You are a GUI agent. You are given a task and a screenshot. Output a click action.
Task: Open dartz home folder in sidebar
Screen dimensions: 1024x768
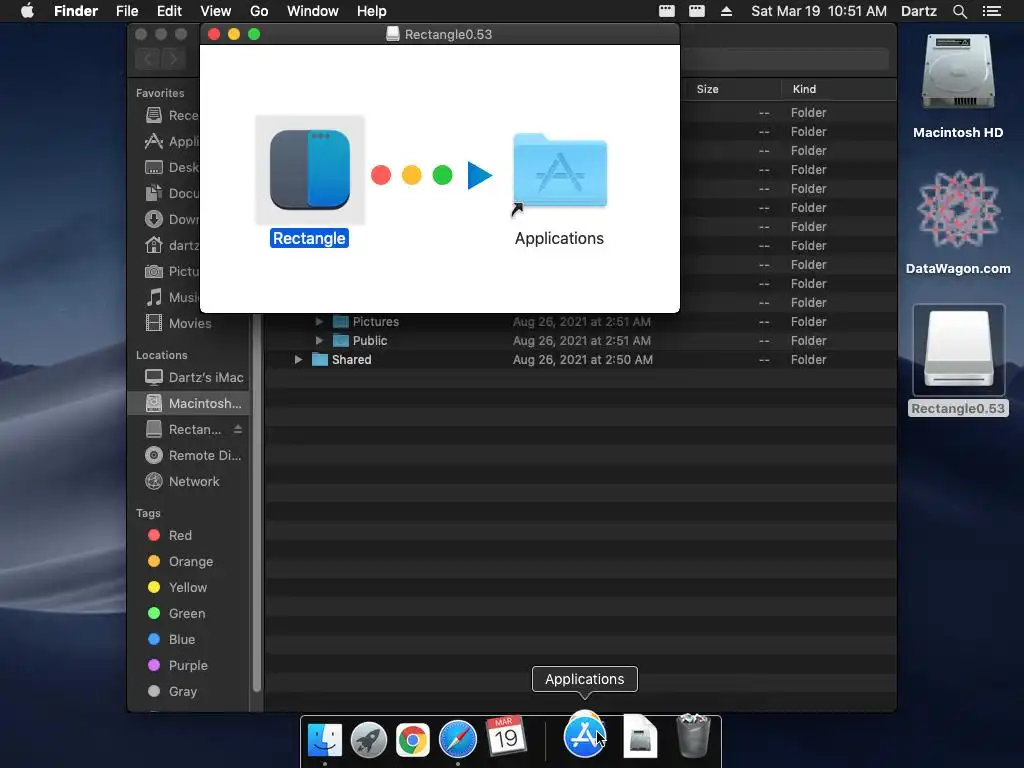coord(171,246)
